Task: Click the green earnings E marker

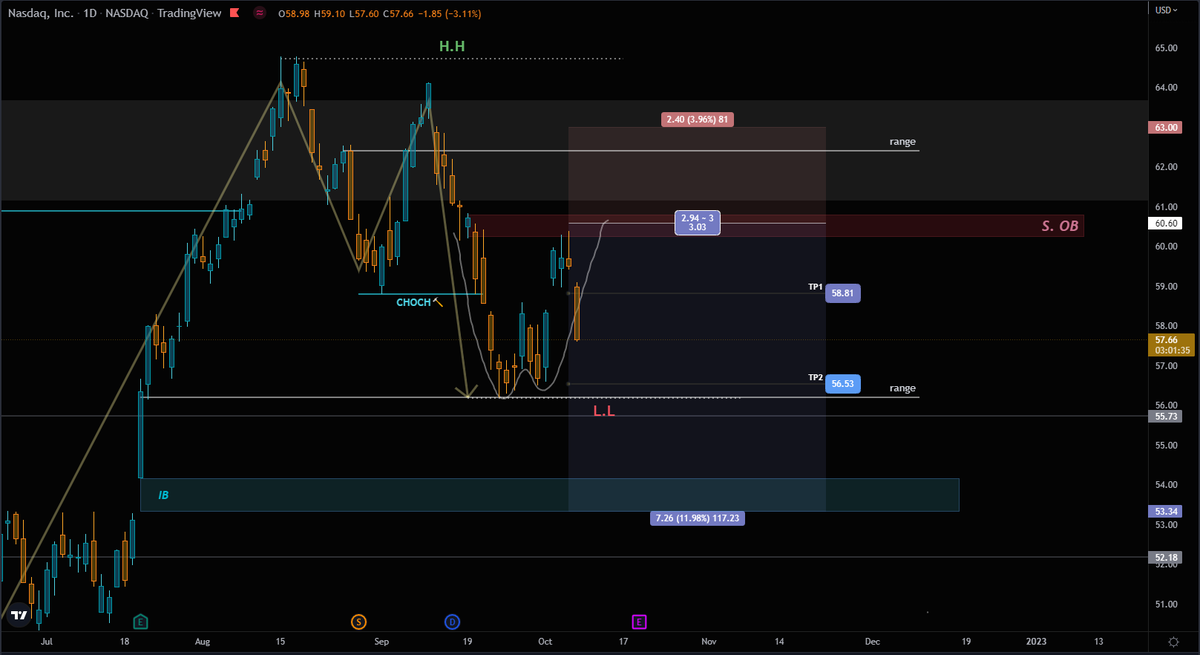Action: coord(140,621)
